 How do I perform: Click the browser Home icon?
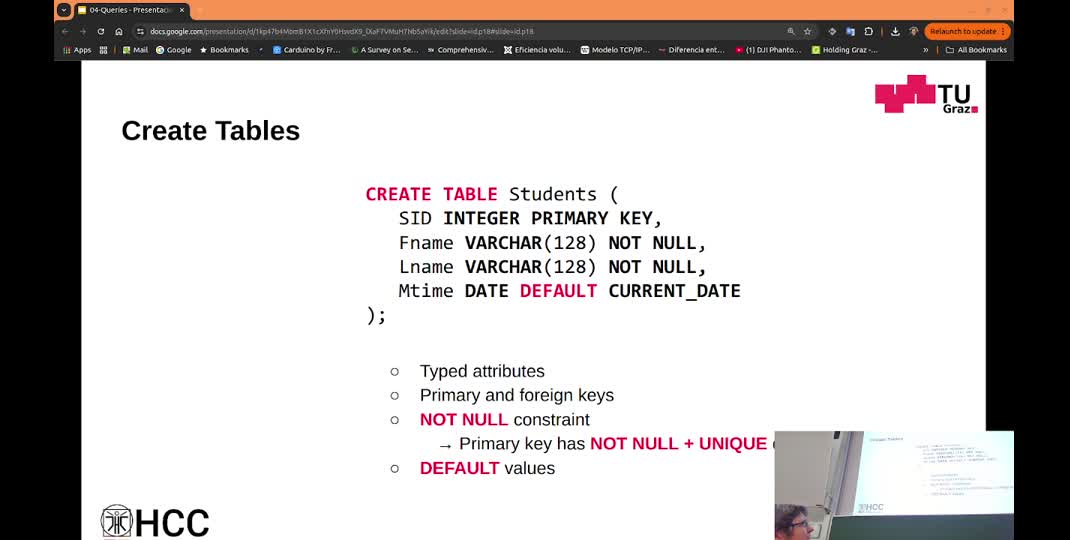click(x=119, y=31)
